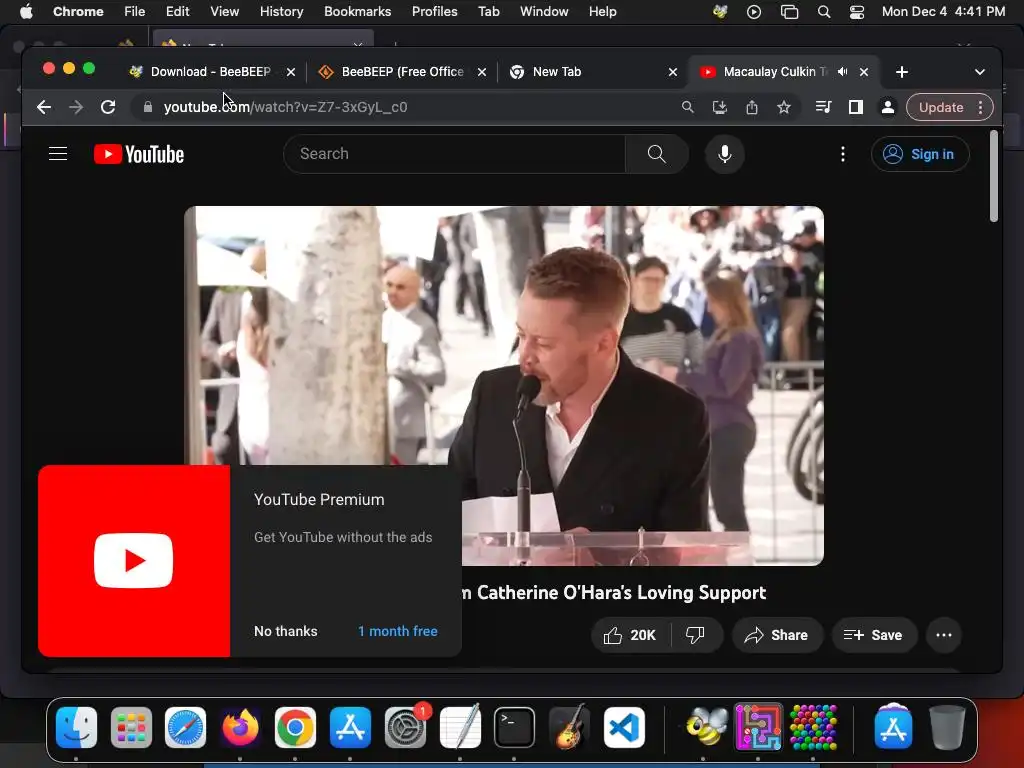Open the Chrome zoom magnifier icon
This screenshot has height=768, width=1024.
click(x=687, y=107)
